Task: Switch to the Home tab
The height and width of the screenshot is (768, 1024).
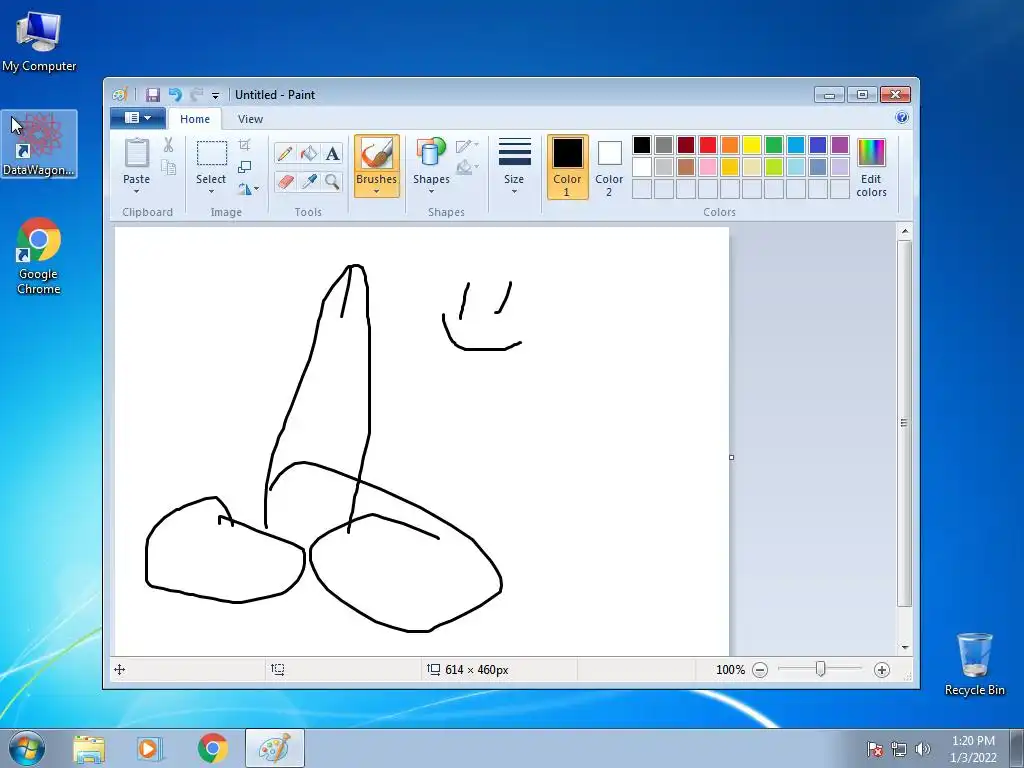Action: pos(195,119)
